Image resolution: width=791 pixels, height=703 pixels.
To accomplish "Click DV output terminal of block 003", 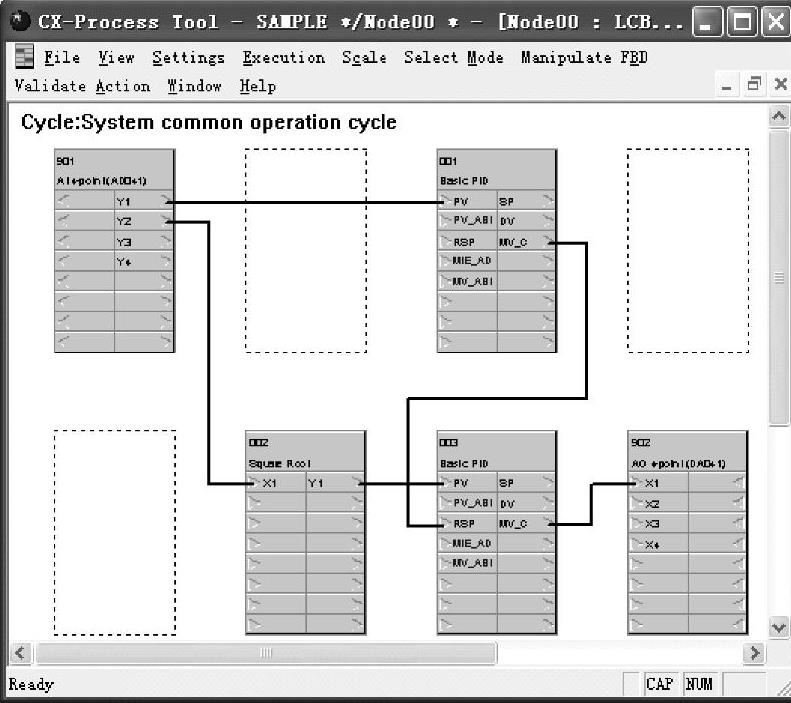I will [526, 503].
